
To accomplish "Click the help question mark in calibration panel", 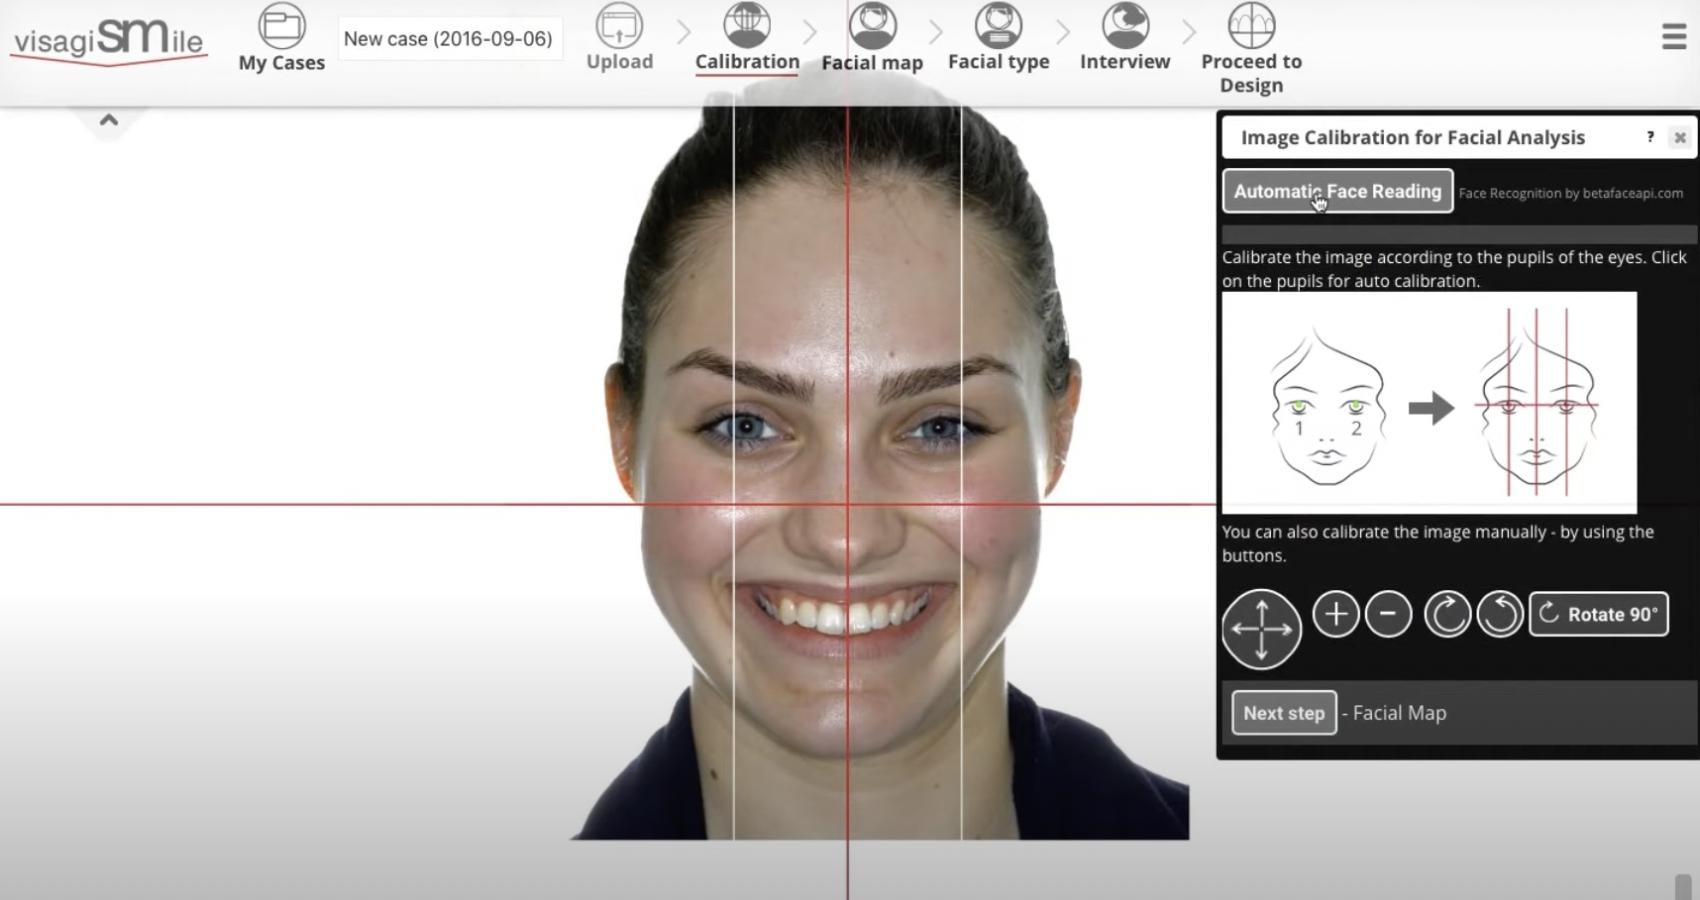I will [1650, 137].
